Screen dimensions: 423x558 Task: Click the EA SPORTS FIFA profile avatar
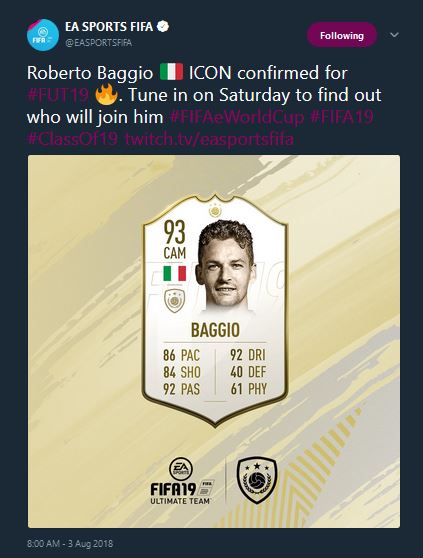[x=43, y=35]
